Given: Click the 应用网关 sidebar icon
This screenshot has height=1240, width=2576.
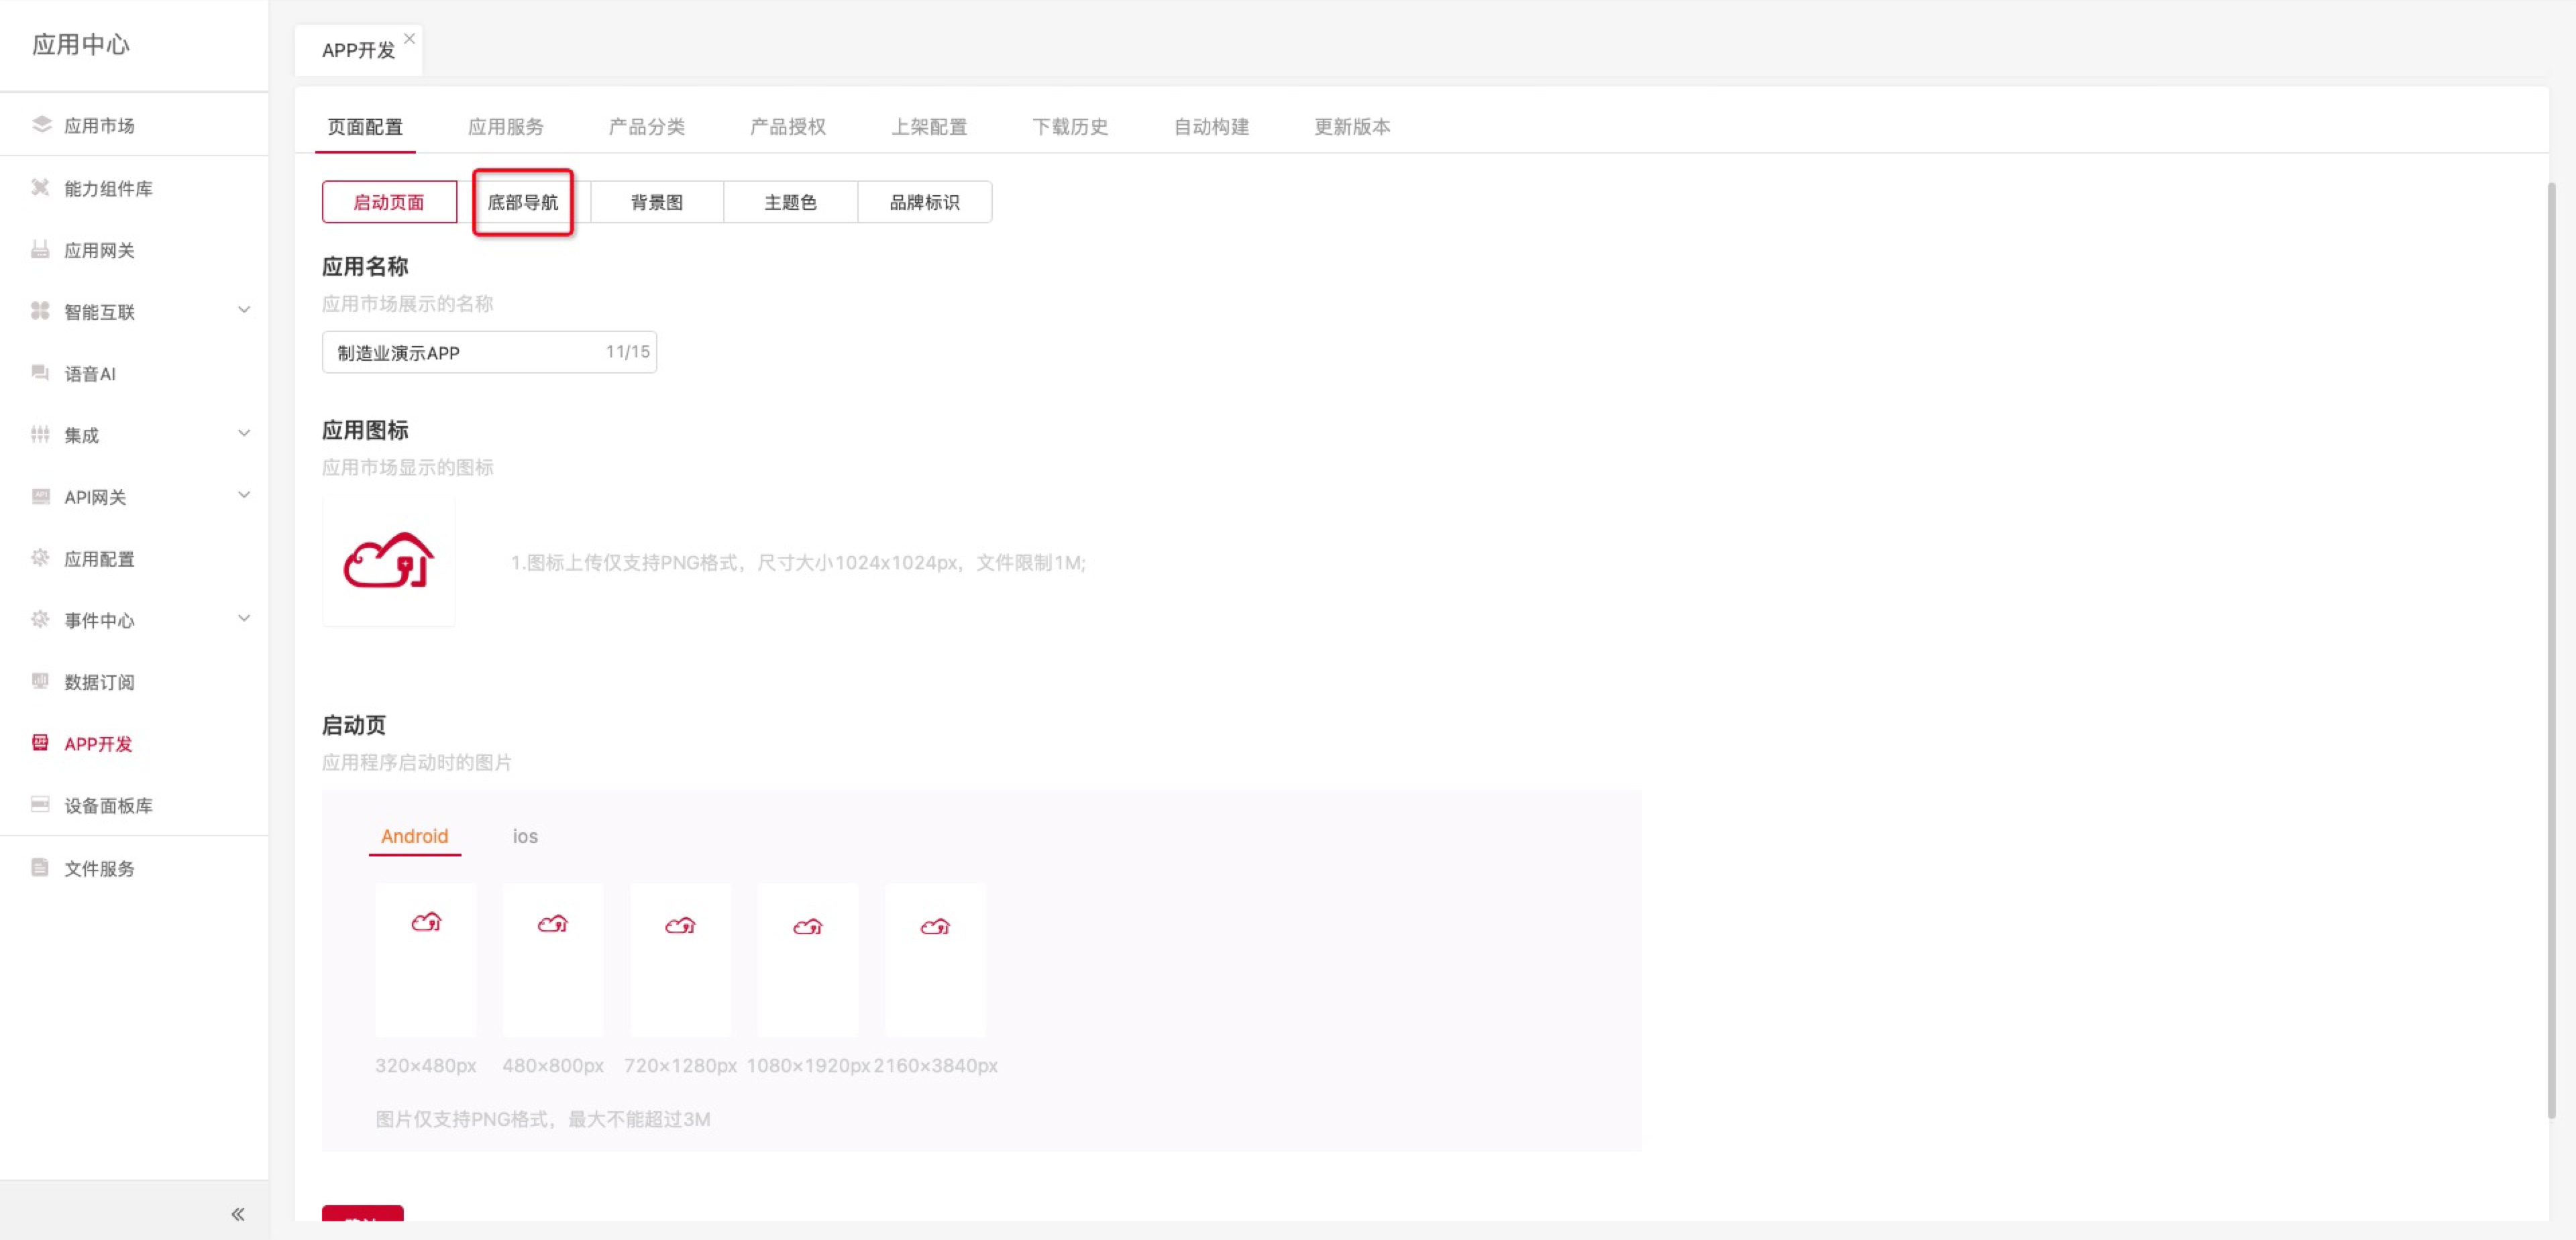Looking at the screenshot, I should (x=40, y=250).
